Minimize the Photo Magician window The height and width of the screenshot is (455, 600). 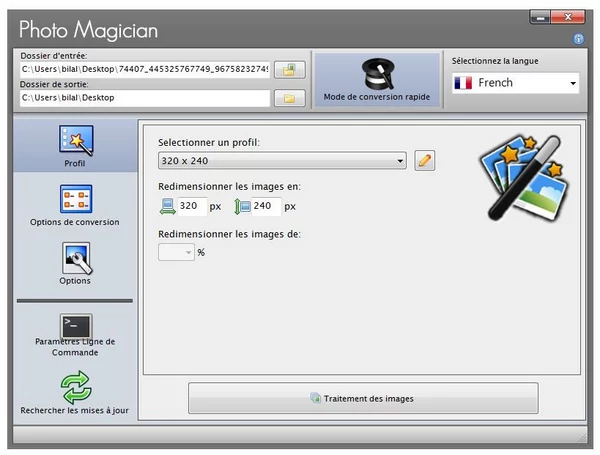[540, 17]
